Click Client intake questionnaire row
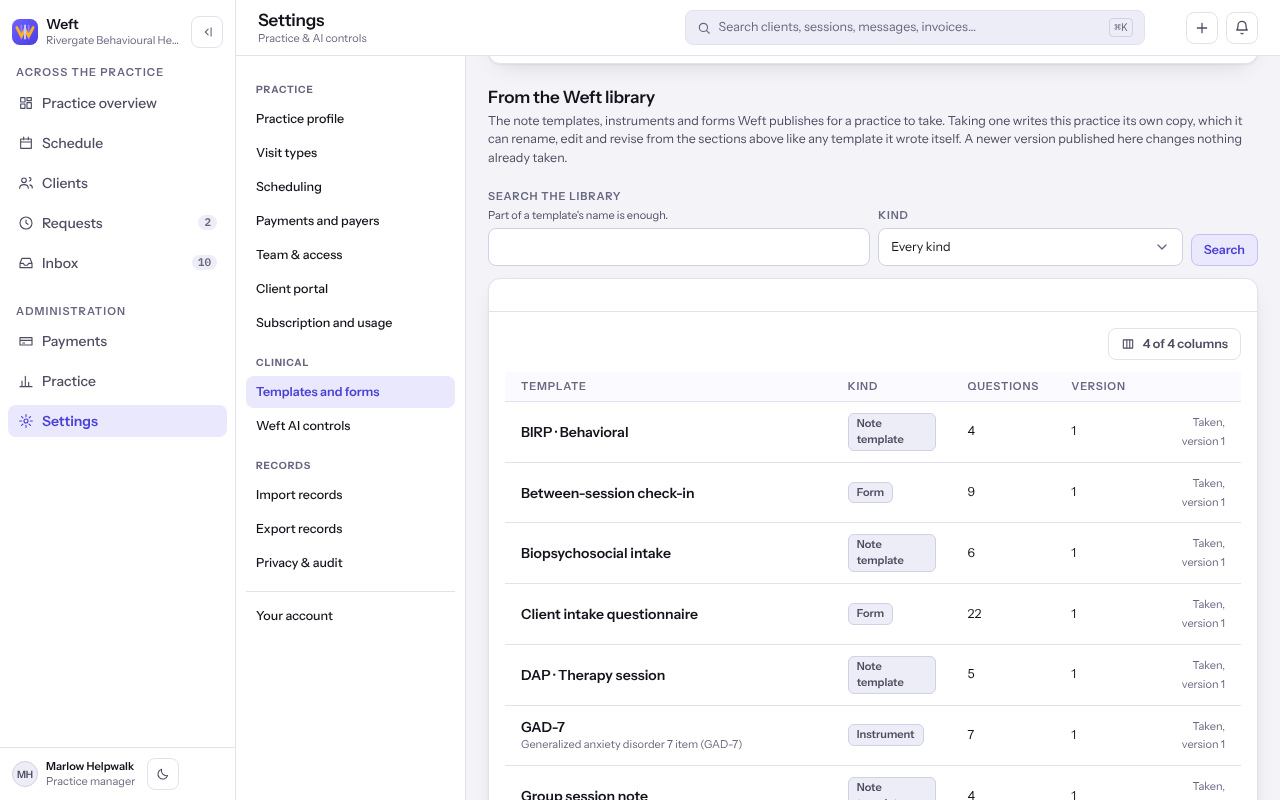Viewport: 1280px width, 800px height. click(873, 614)
